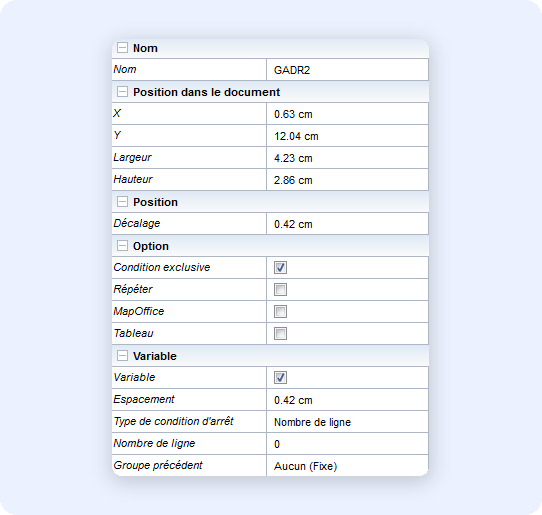542x515 pixels.
Task: Open the Type de condition d'arrêt value
Action: 347,422
